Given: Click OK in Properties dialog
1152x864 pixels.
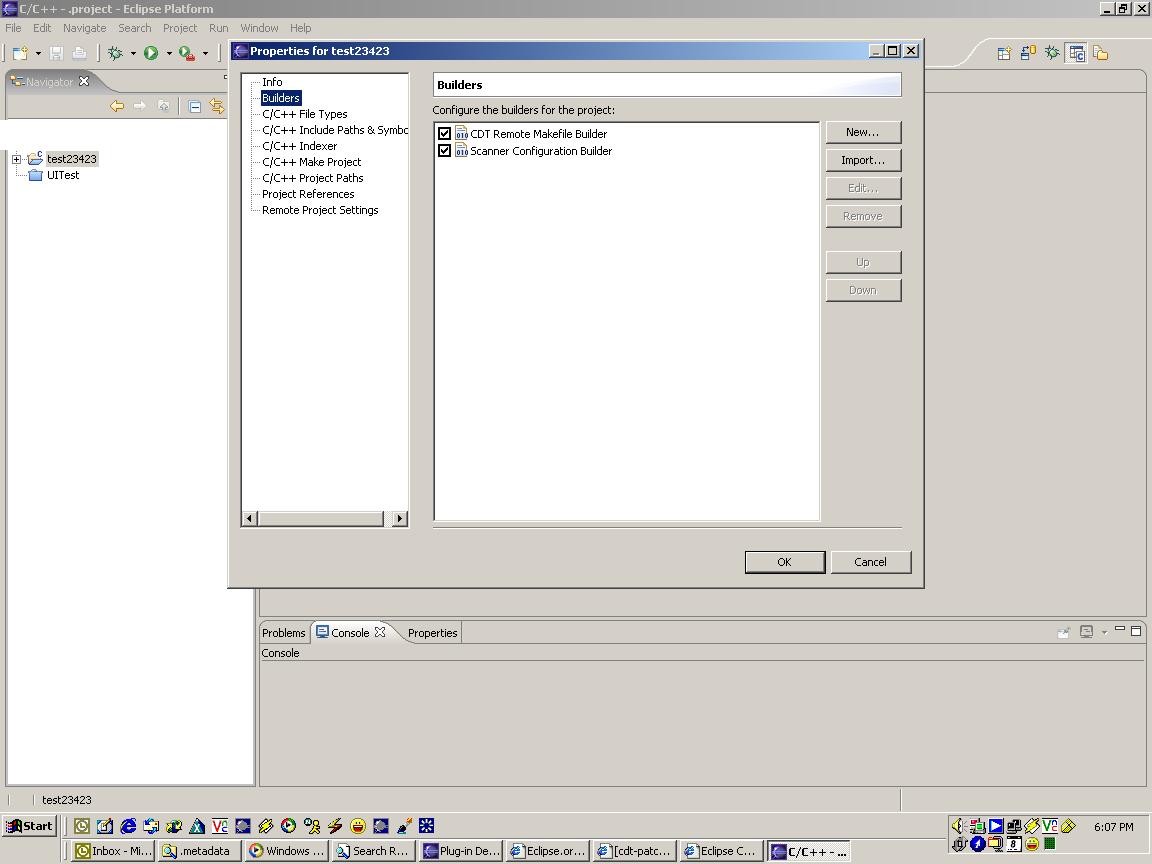Looking at the screenshot, I should click(785, 562).
